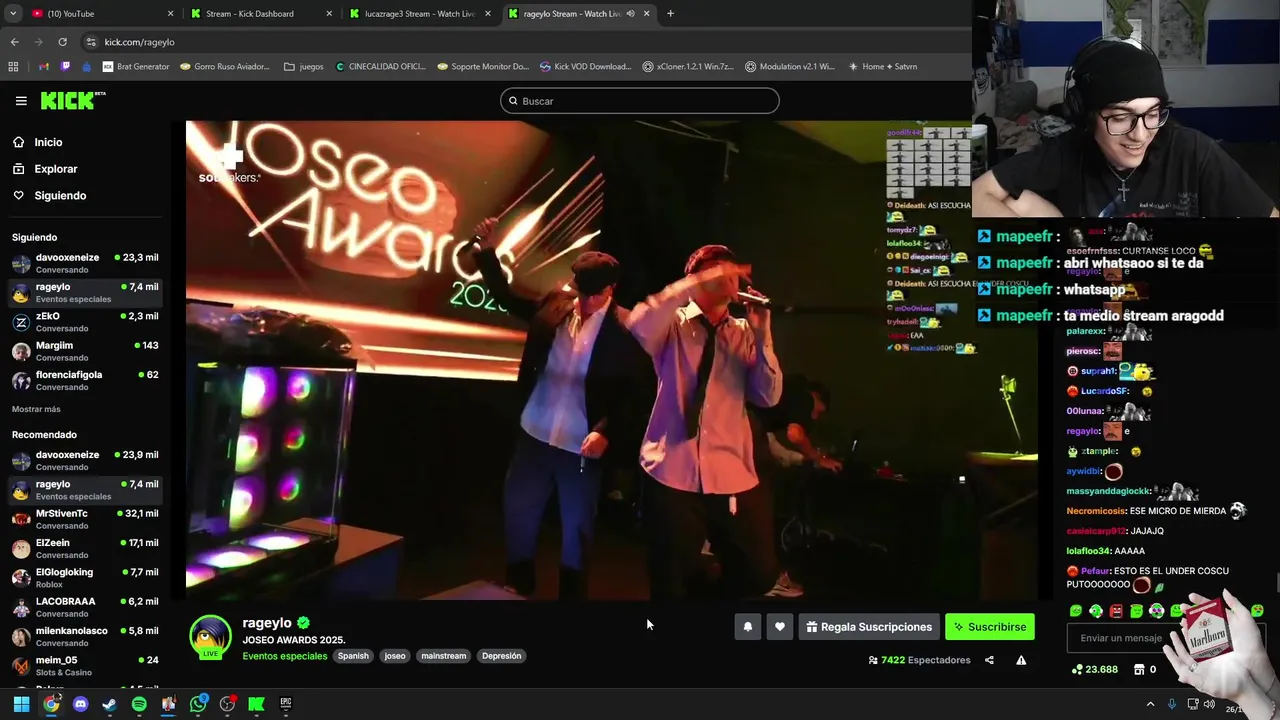Open juegos bookmarks folder
The height and width of the screenshot is (720, 1280).
304,67
